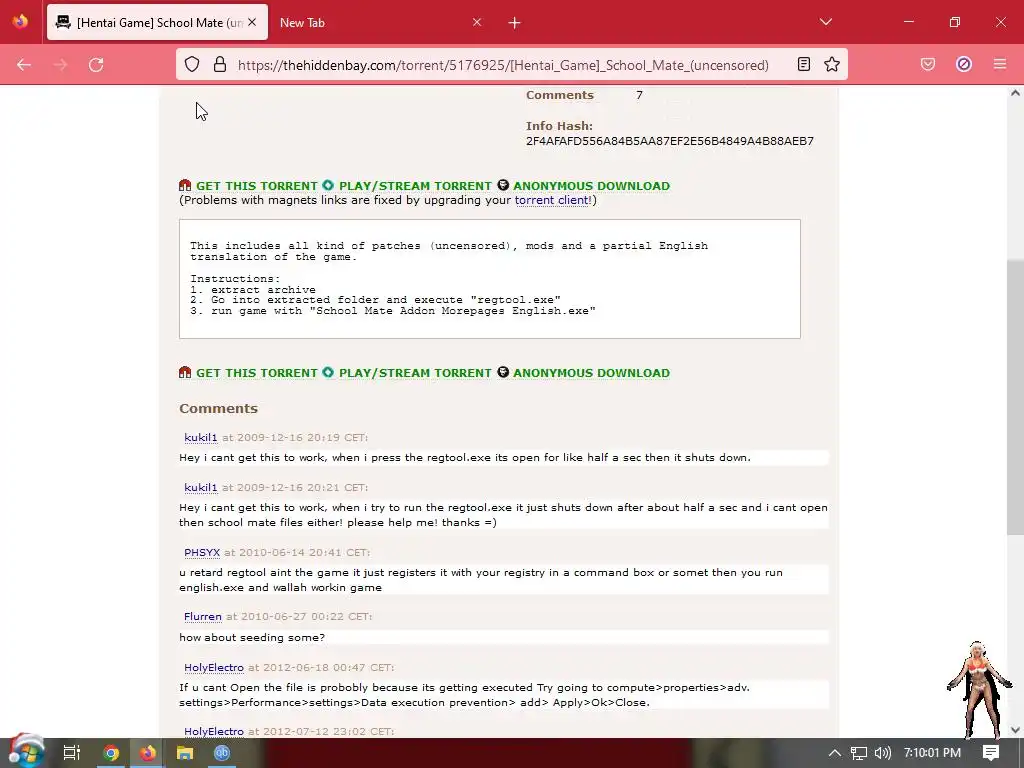Open the volume control in system tray
The image size is (1024, 768).
[882, 753]
